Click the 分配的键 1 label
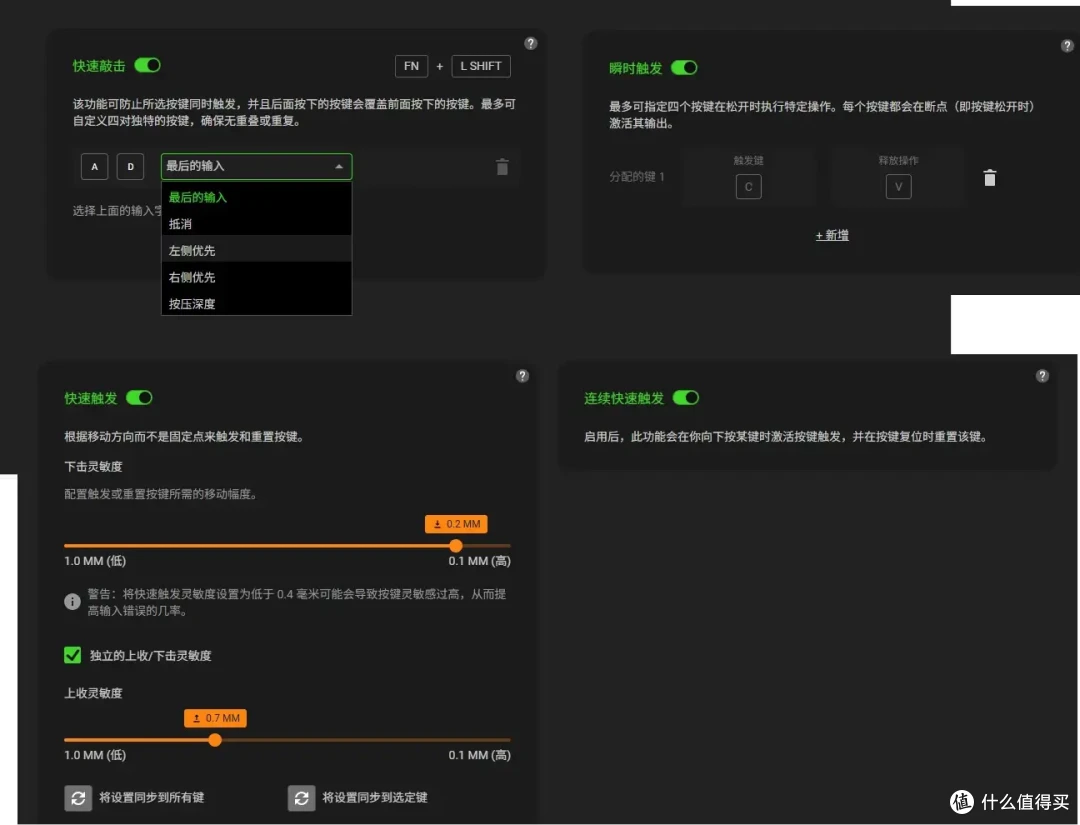Viewport: 1080px width, 825px height. tap(636, 177)
